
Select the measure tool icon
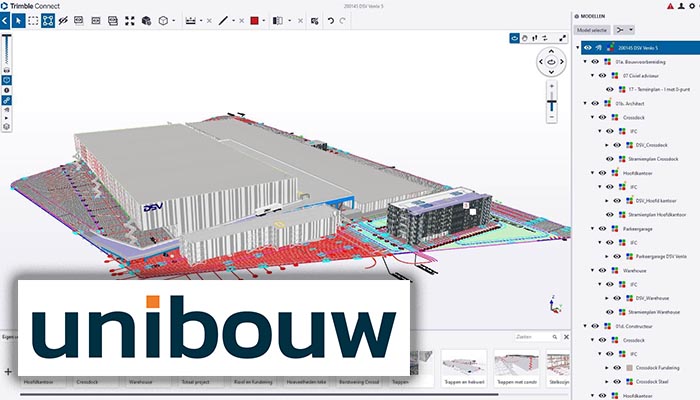191,21
